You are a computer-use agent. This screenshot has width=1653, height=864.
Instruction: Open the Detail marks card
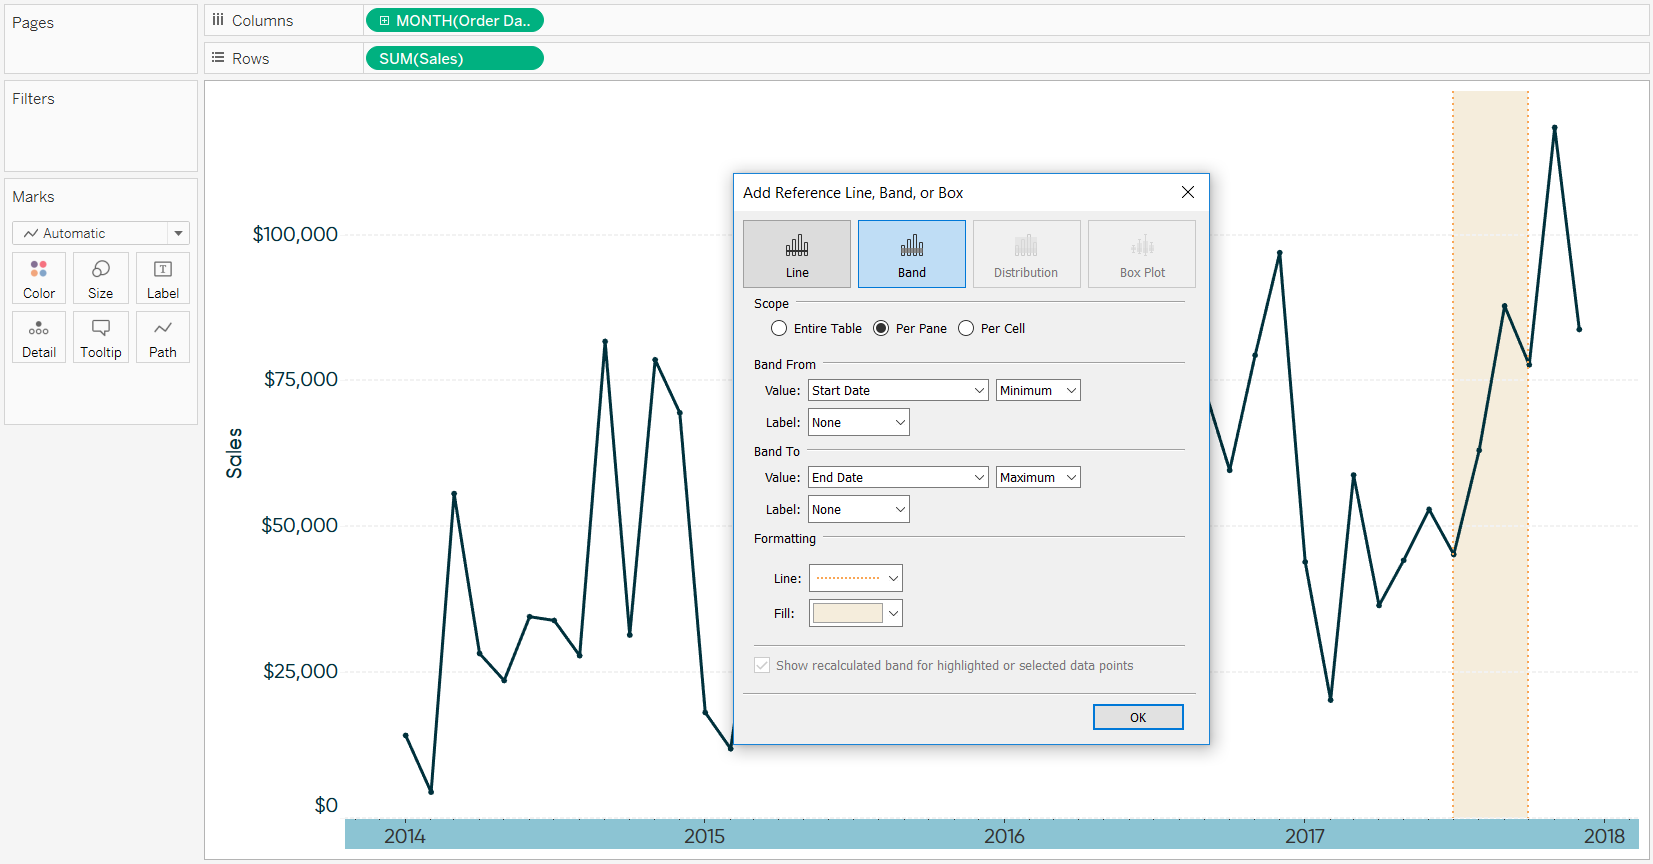(39, 337)
